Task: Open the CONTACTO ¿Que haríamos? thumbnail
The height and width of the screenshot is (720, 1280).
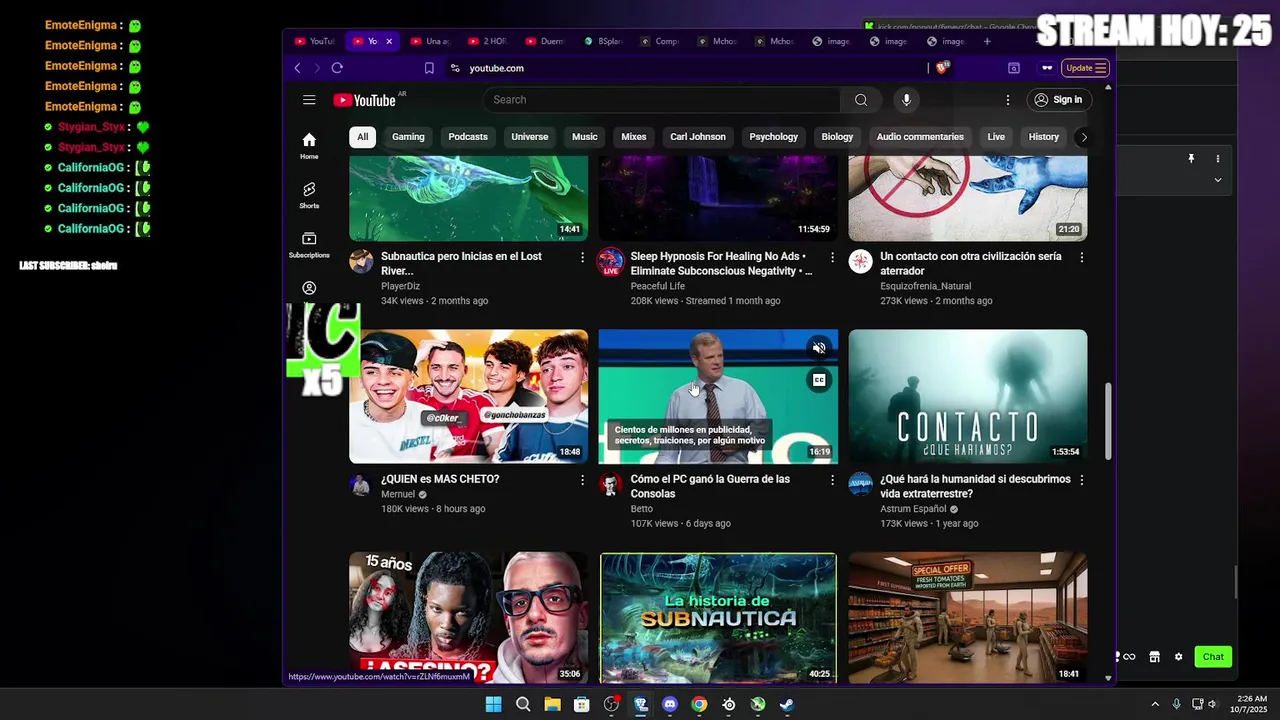Action: point(968,396)
